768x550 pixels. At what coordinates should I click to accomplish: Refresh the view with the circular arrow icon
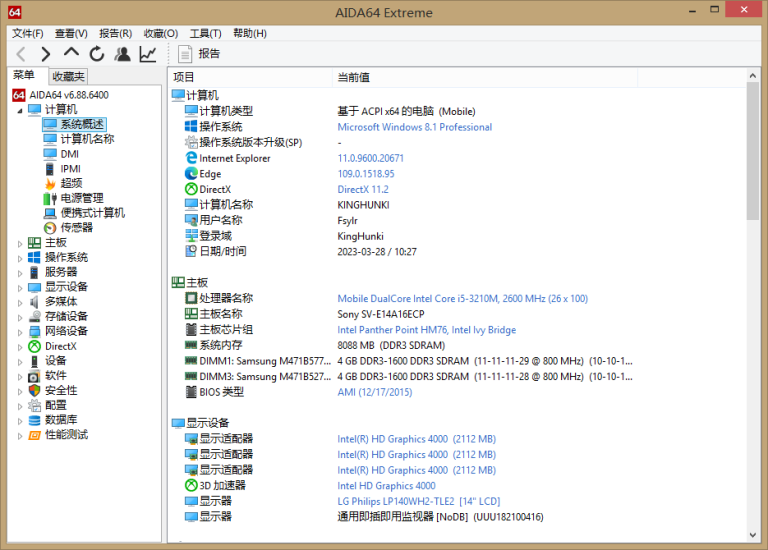tap(97, 54)
